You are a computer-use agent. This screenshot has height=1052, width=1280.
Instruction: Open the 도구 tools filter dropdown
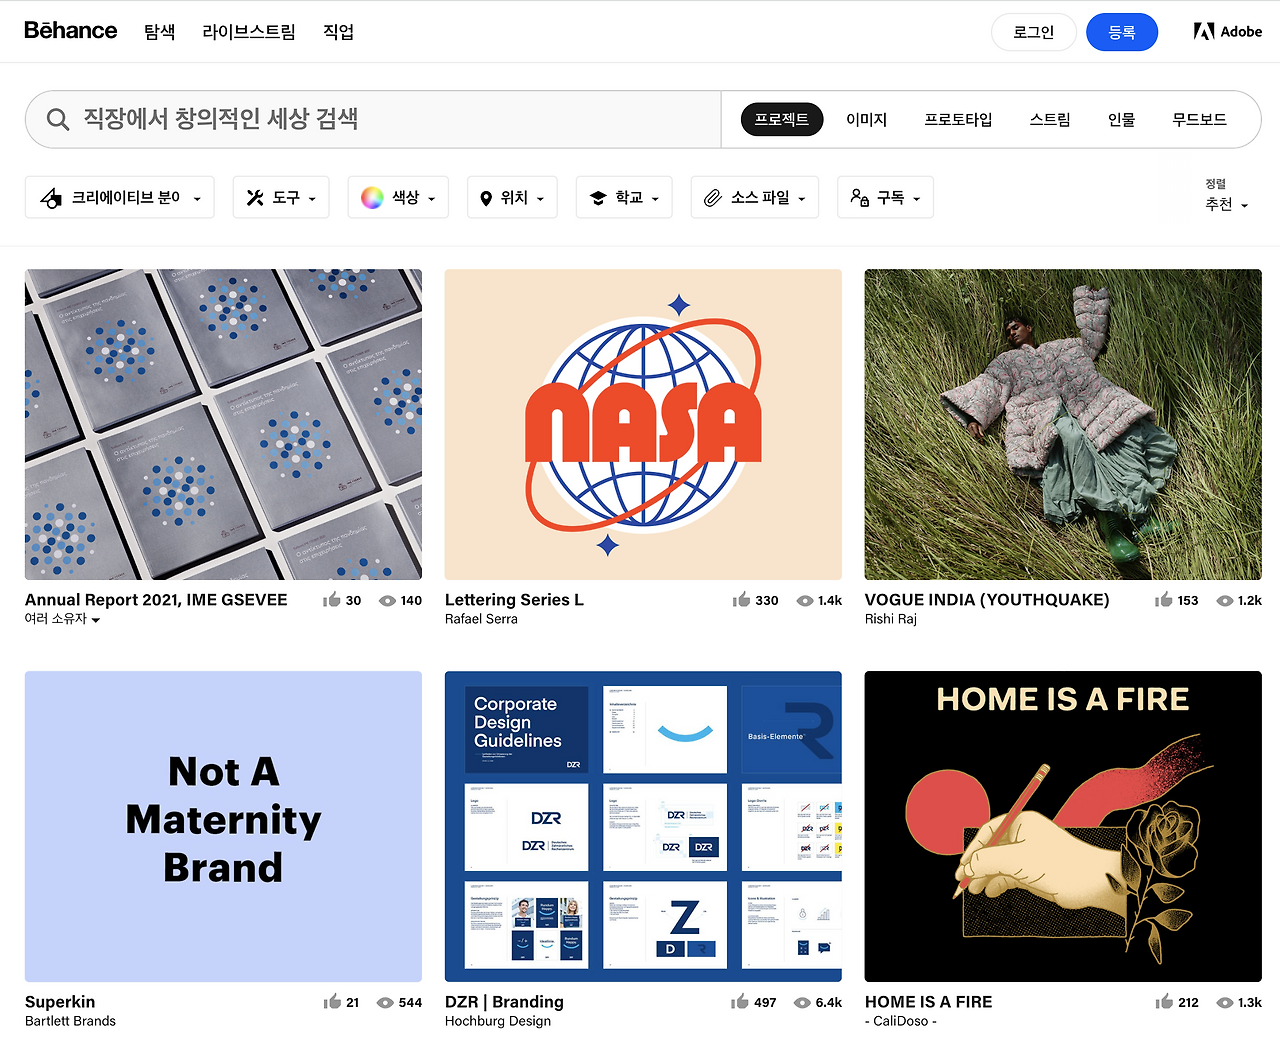(x=281, y=198)
